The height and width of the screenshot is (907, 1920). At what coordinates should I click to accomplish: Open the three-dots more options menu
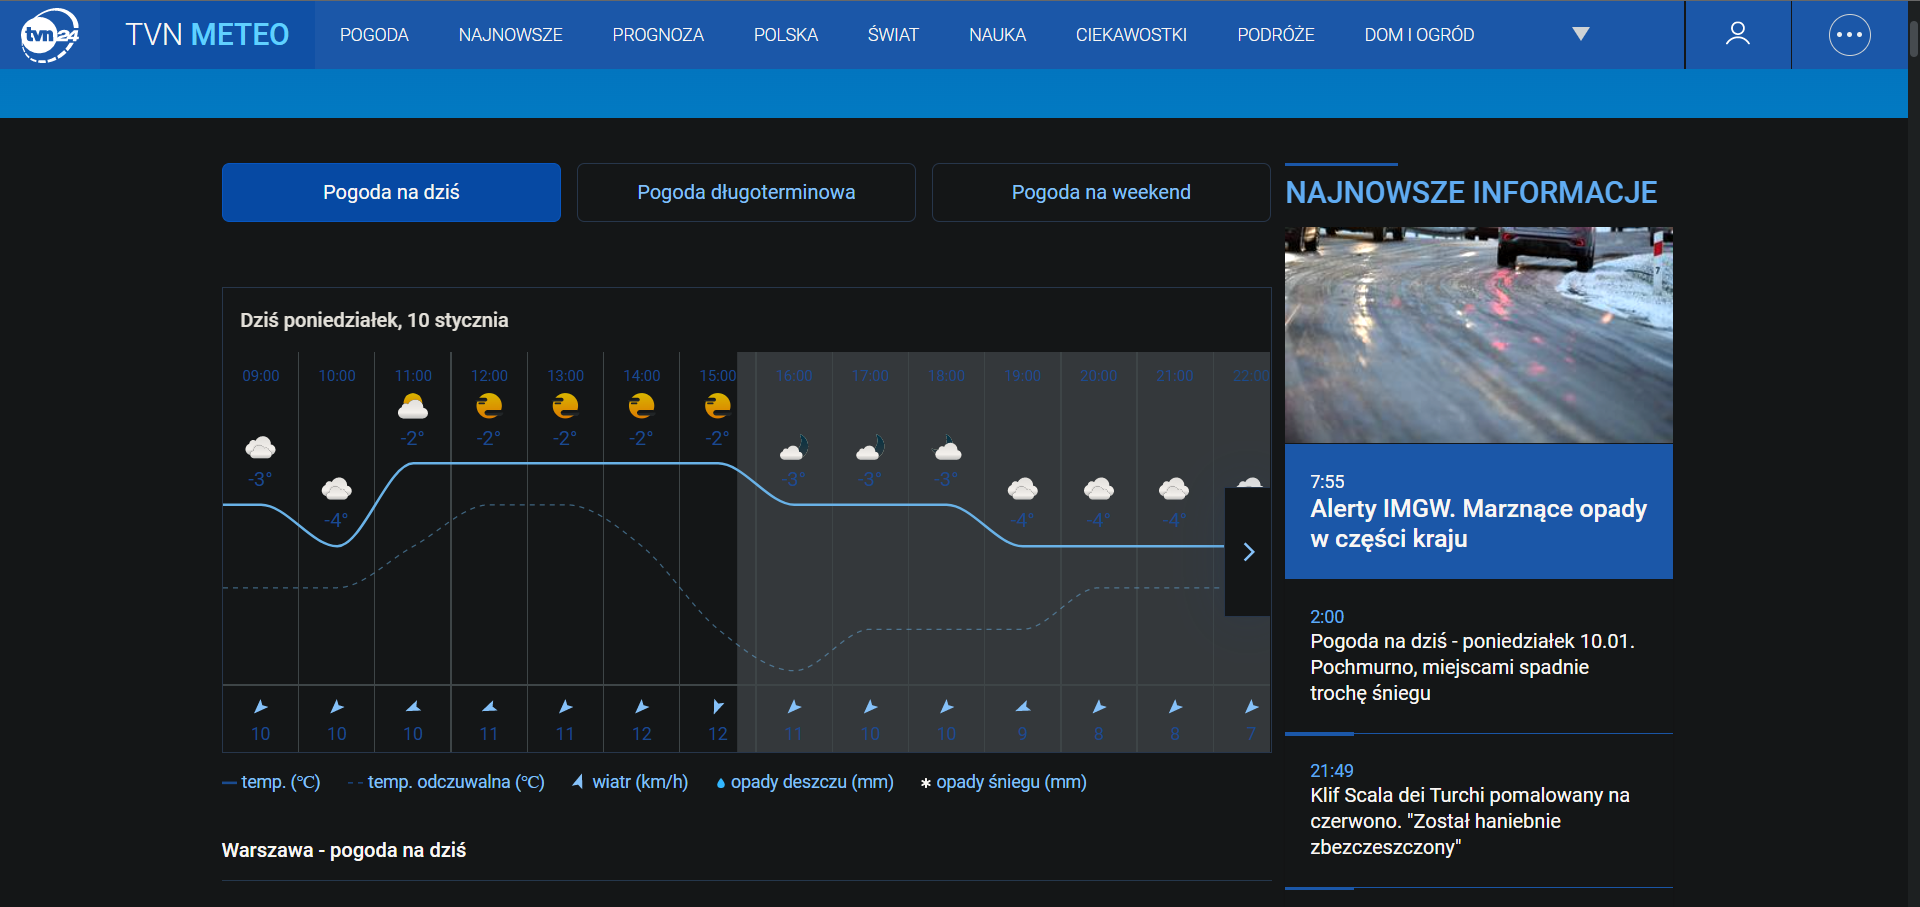pyautogui.click(x=1849, y=35)
